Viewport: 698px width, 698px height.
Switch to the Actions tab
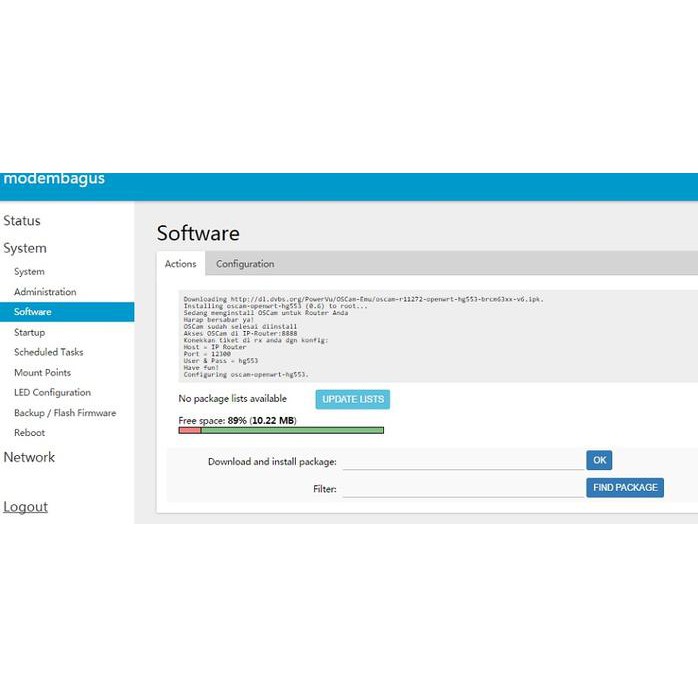(181, 264)
